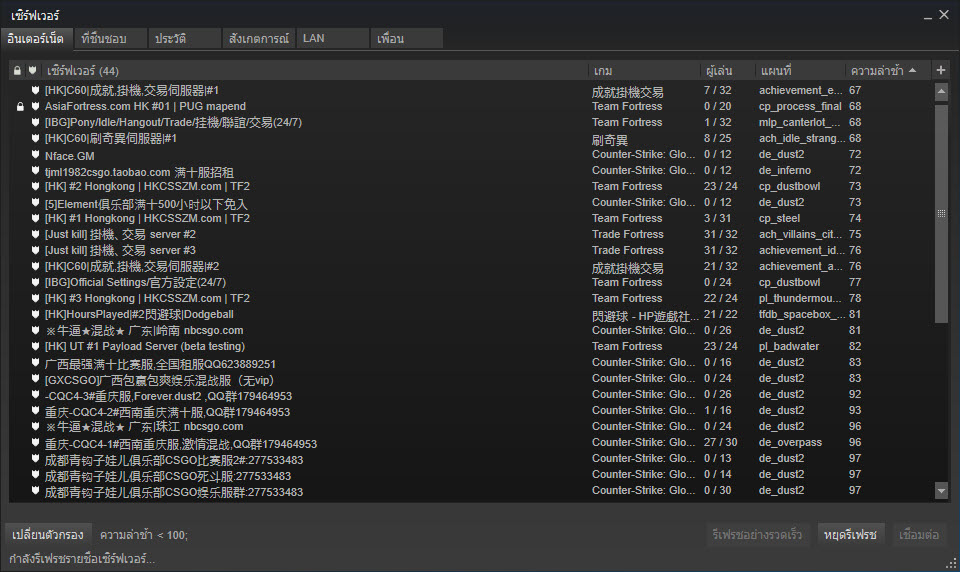Image resolution: width=960 pixels, height=572 pixels.
Task: Select ※牛逼★混战★ 广东|岭南 server
Action: click(470, 330)
